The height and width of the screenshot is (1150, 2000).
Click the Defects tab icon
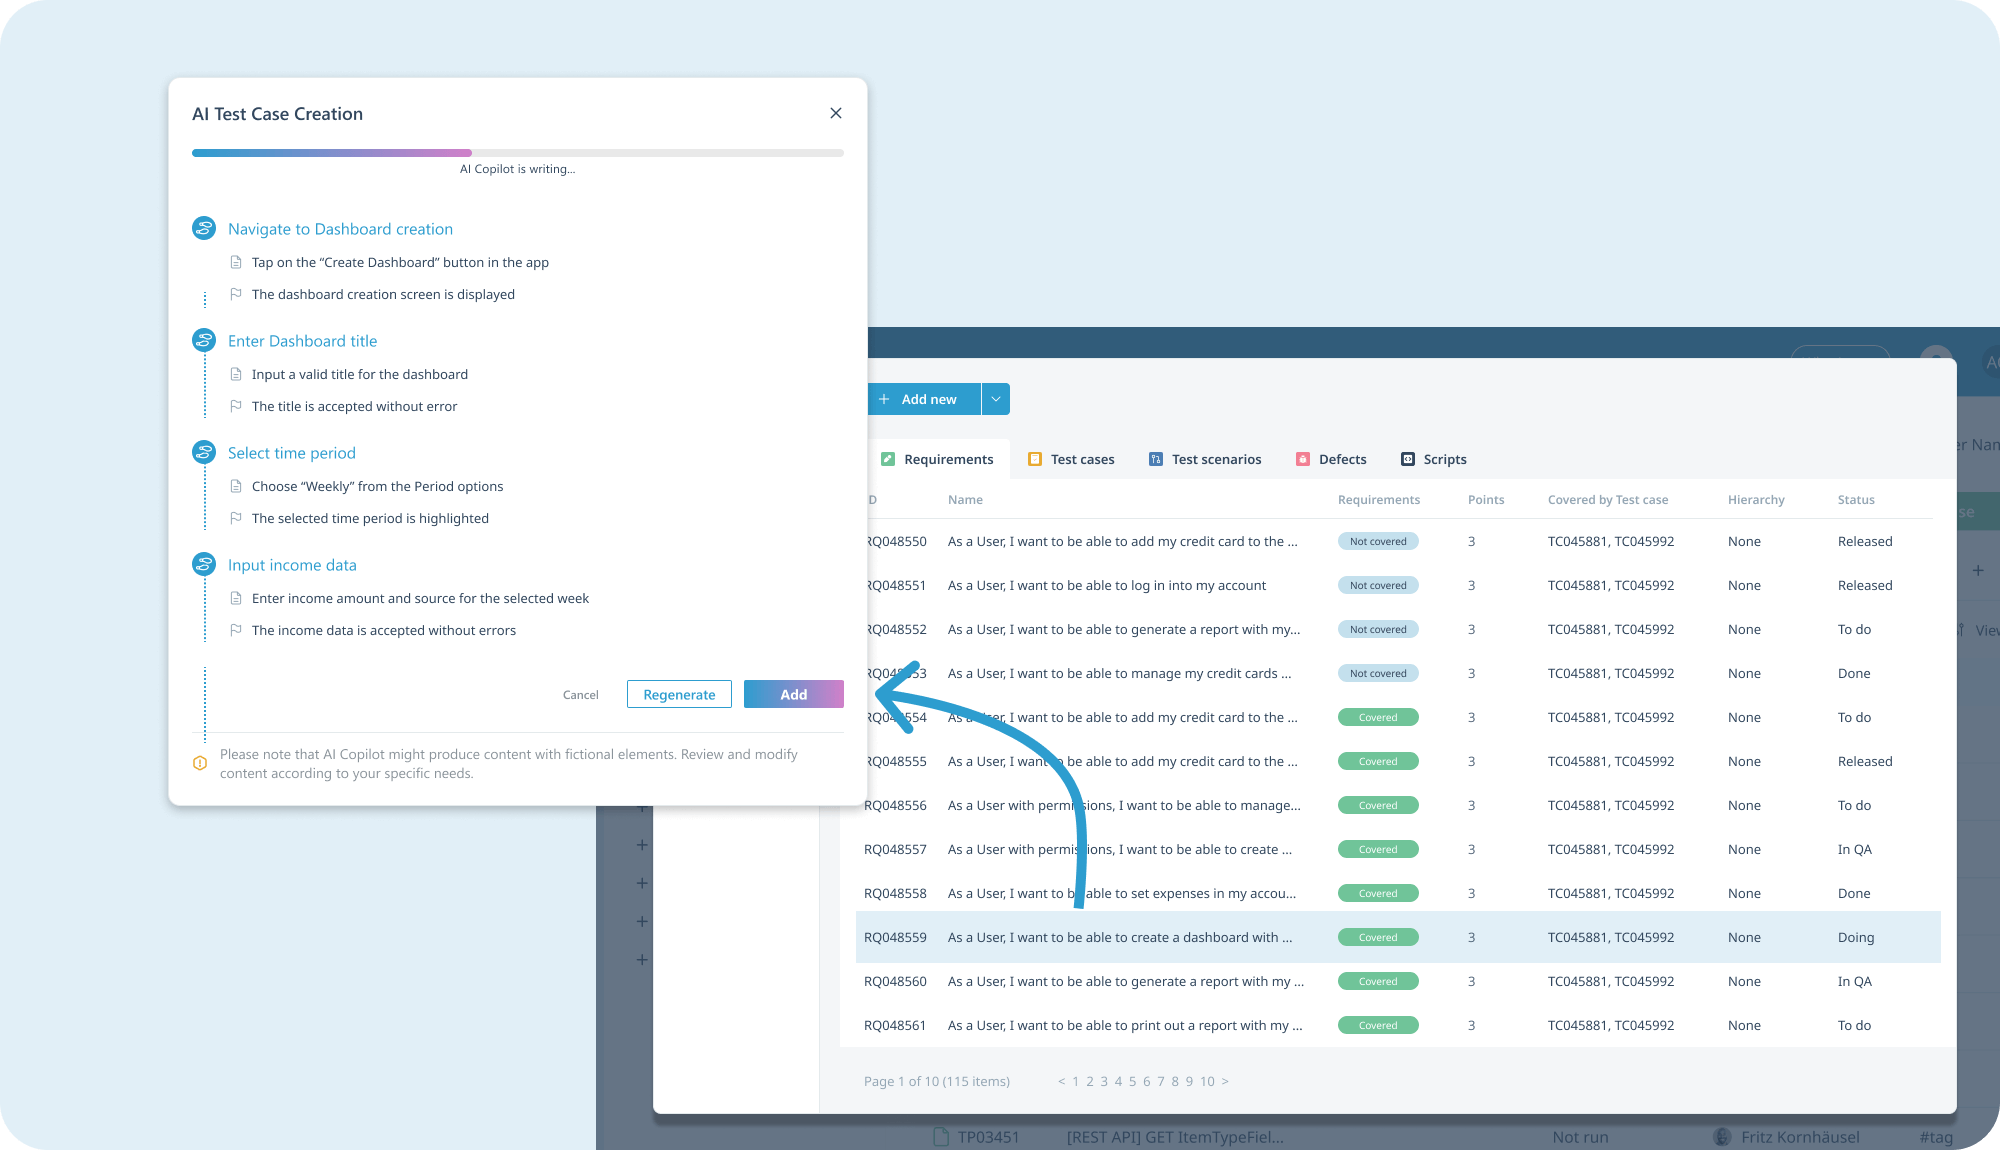pos(1302,459)
